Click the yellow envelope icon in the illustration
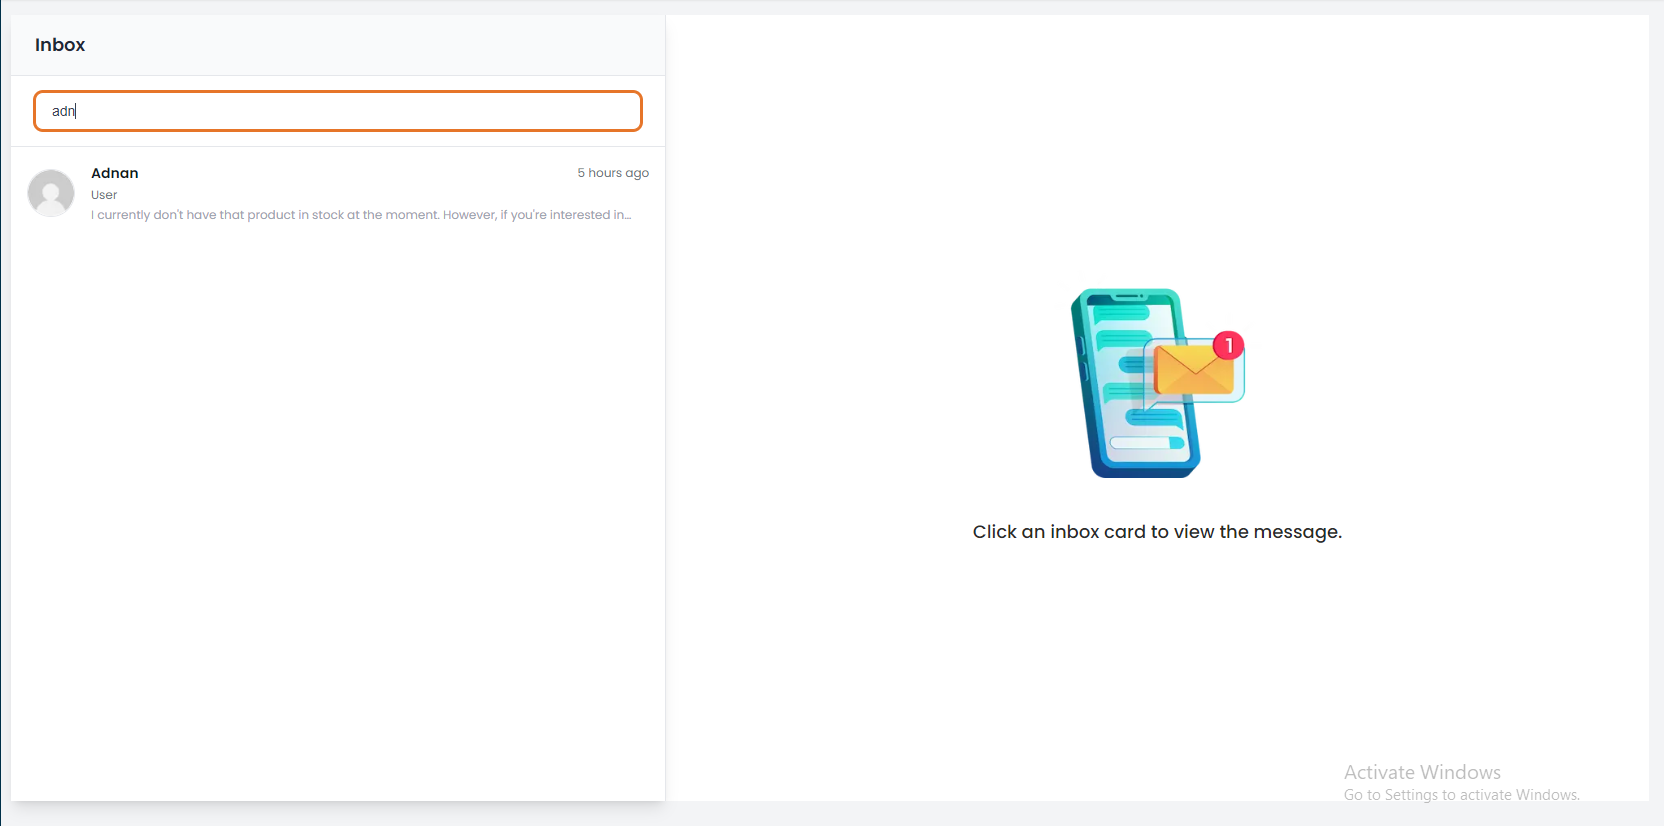 [1193, 370]
